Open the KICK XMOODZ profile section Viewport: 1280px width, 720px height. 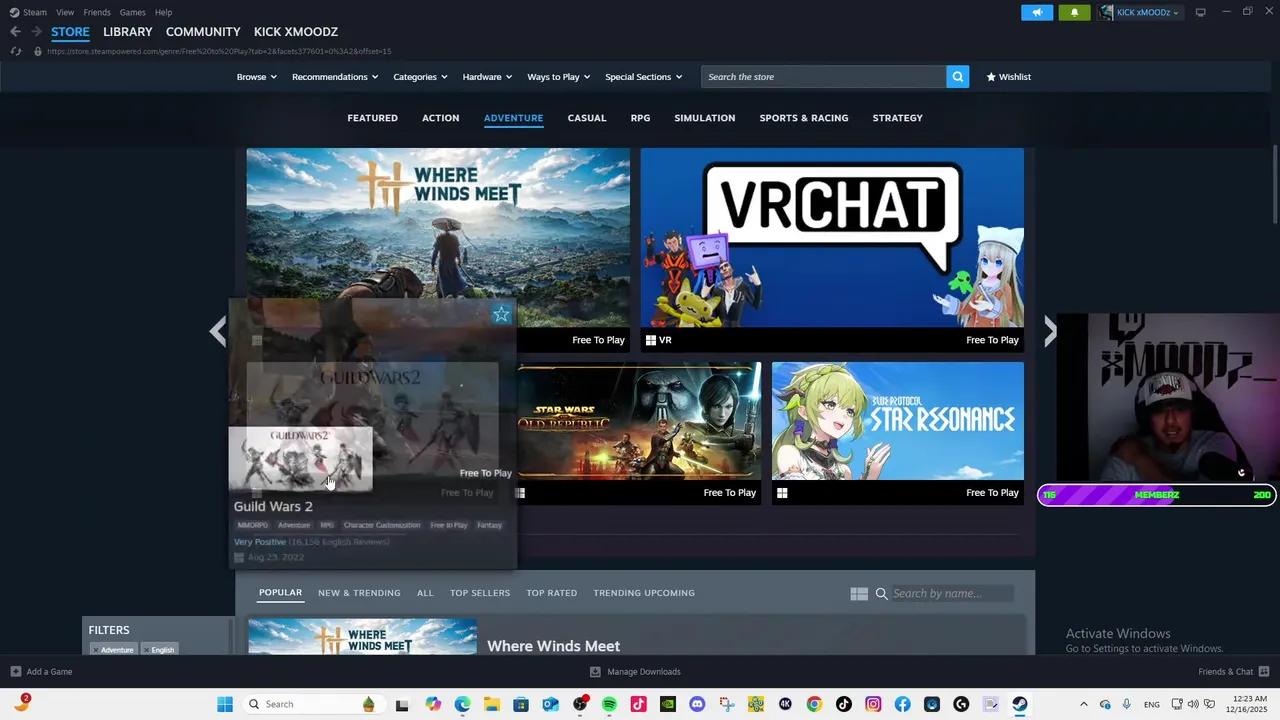tap(296, 32)
